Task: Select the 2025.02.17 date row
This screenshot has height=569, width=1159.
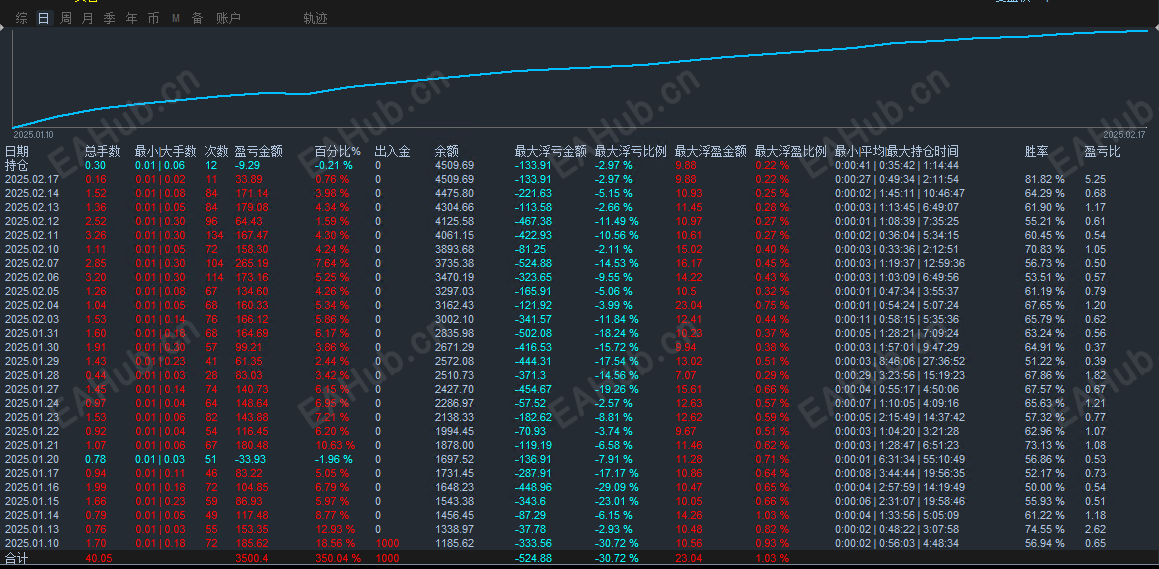Action: tap(580, 180)
